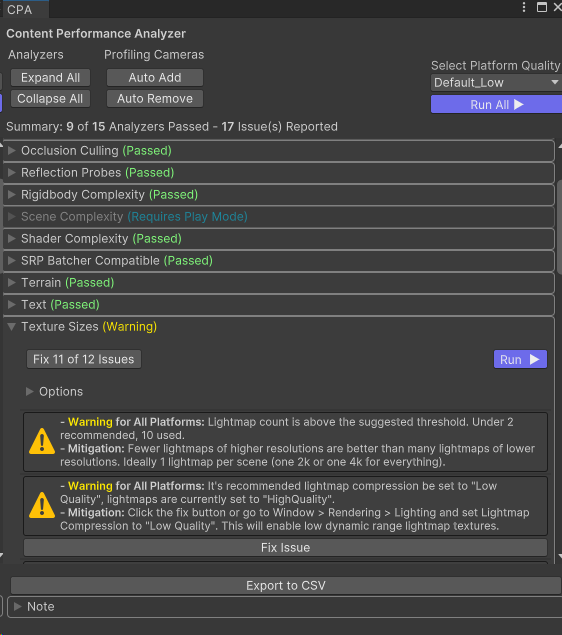
Task: Click the analyzer list vertical scrollbar
Action: pos(559,228)
